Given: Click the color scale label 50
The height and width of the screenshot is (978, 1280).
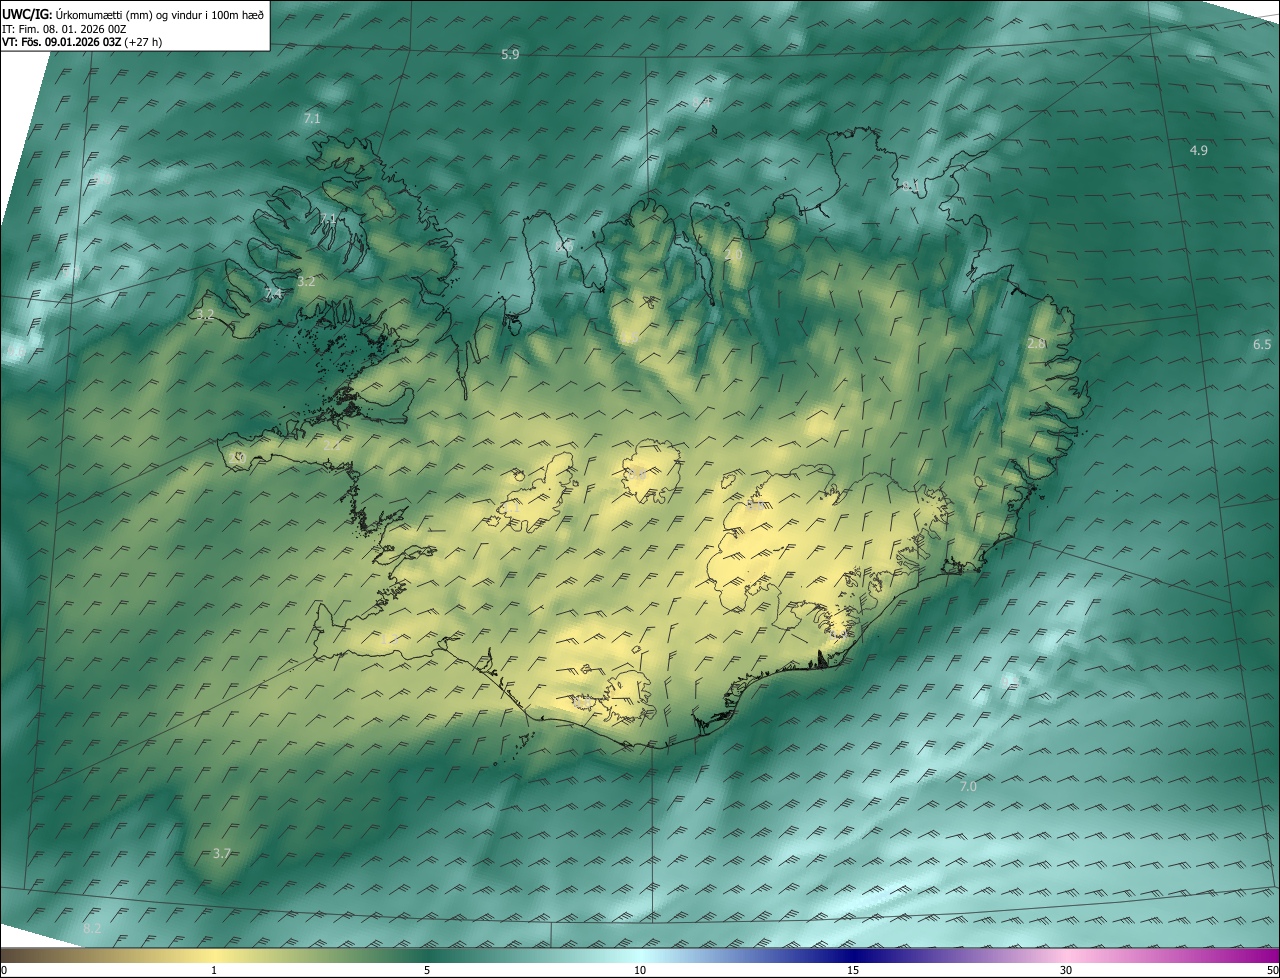Looking at the screenshot, I should pyautogui.click(x=1272, y=970).
